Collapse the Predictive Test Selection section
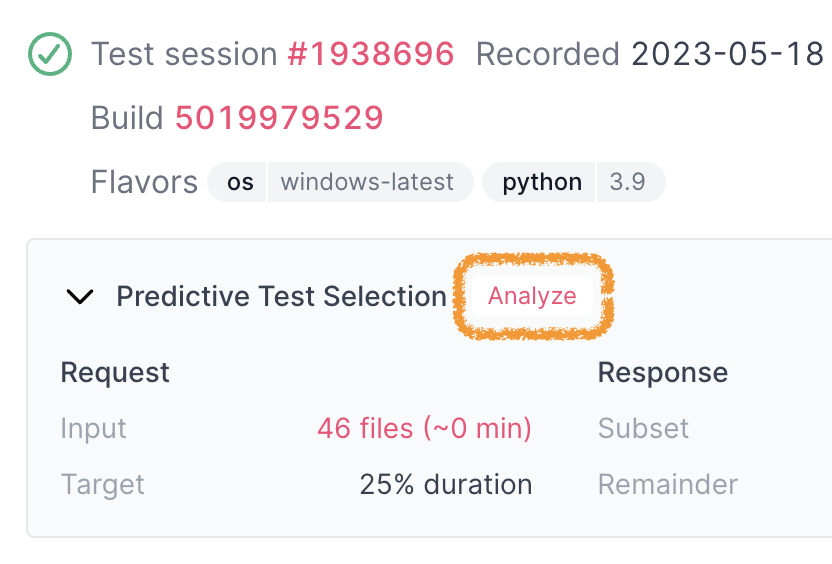 coord(80,296)
